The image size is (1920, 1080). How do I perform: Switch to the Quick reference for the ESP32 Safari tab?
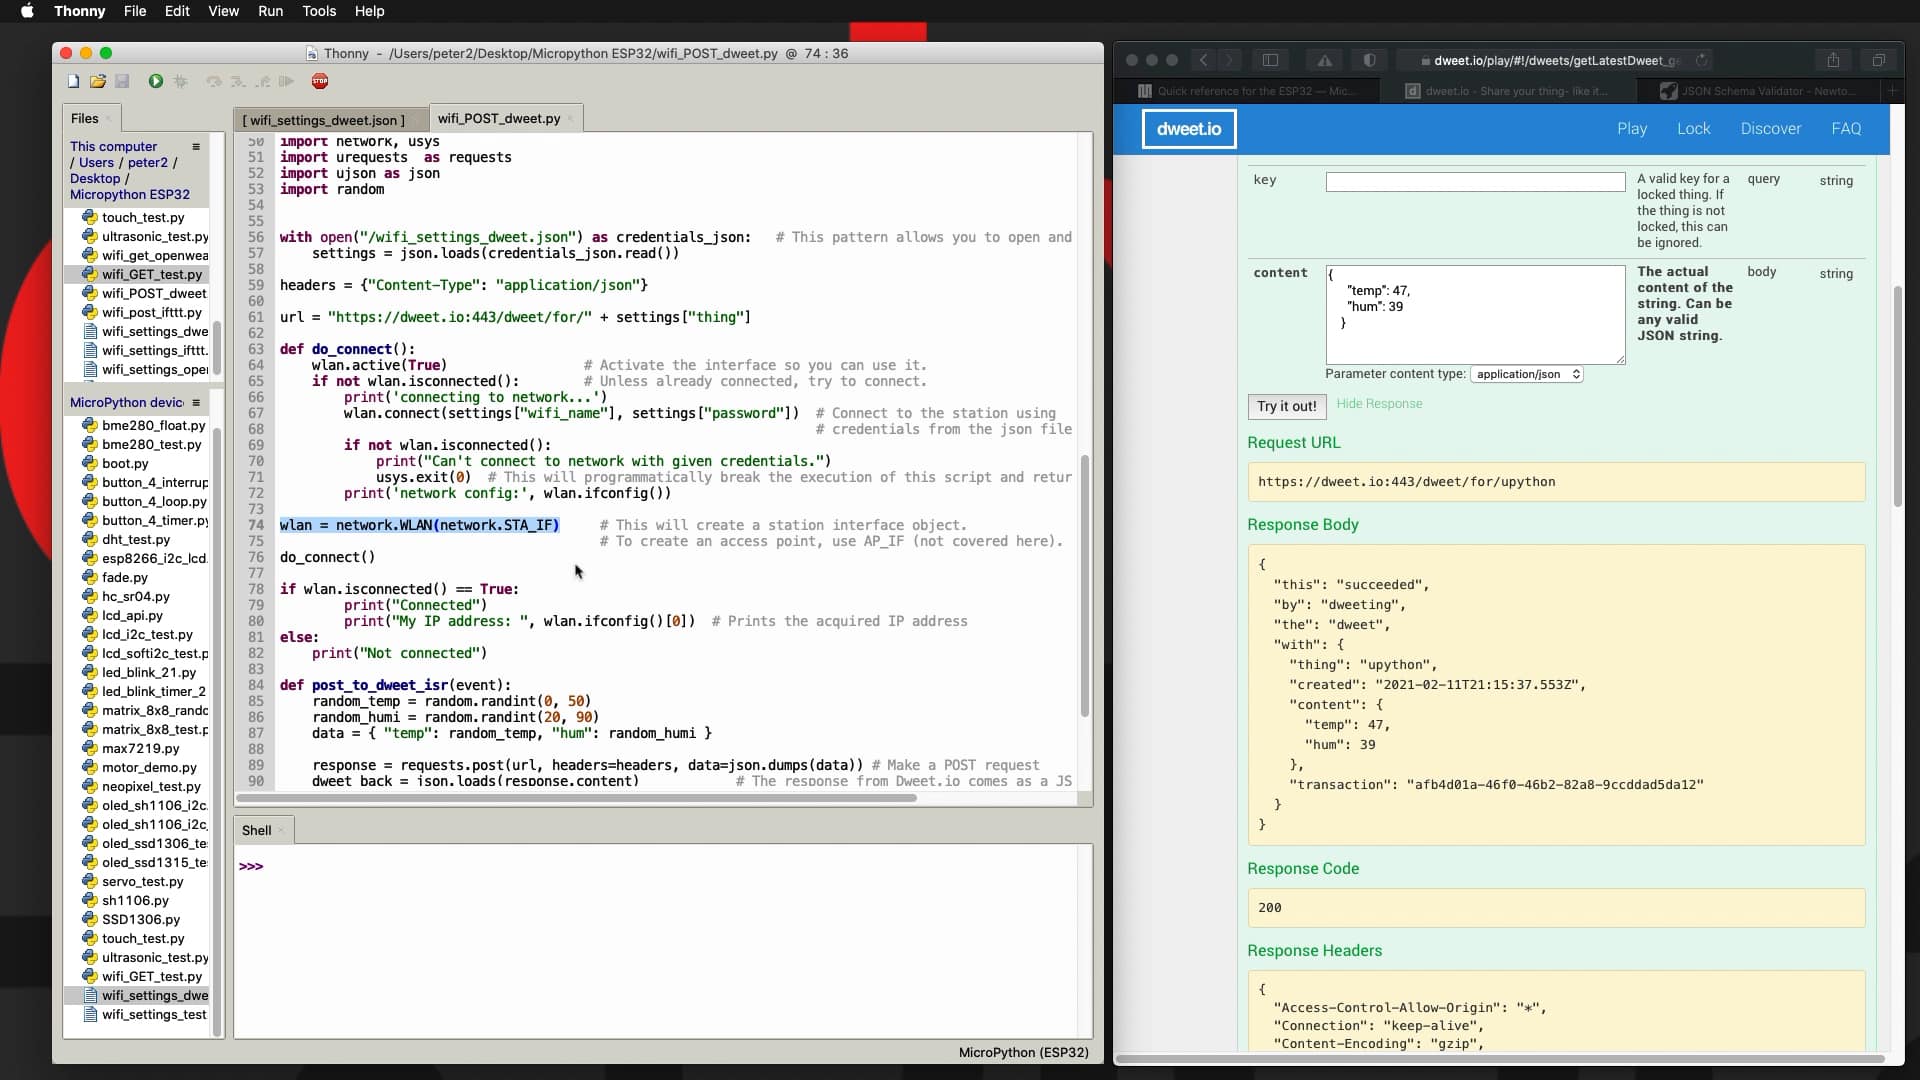1247,91
